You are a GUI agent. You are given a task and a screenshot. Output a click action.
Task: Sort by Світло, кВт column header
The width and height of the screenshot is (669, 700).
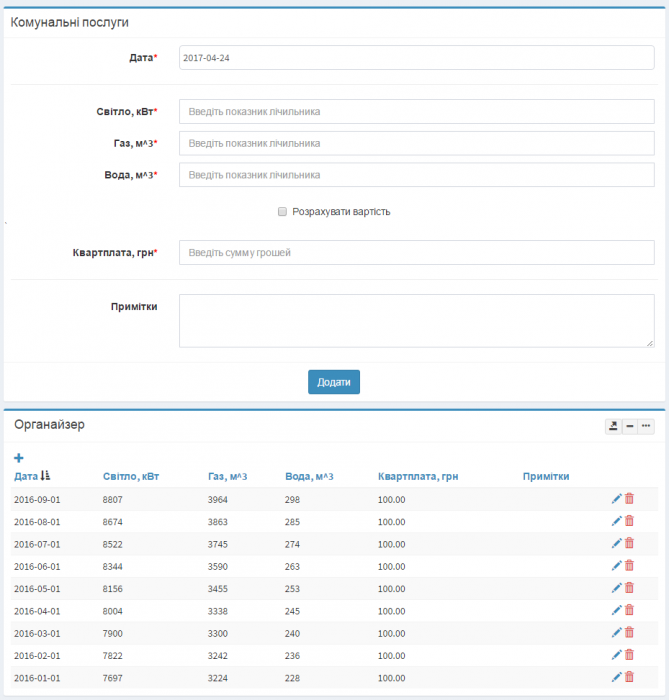click(x=130, y=476)
